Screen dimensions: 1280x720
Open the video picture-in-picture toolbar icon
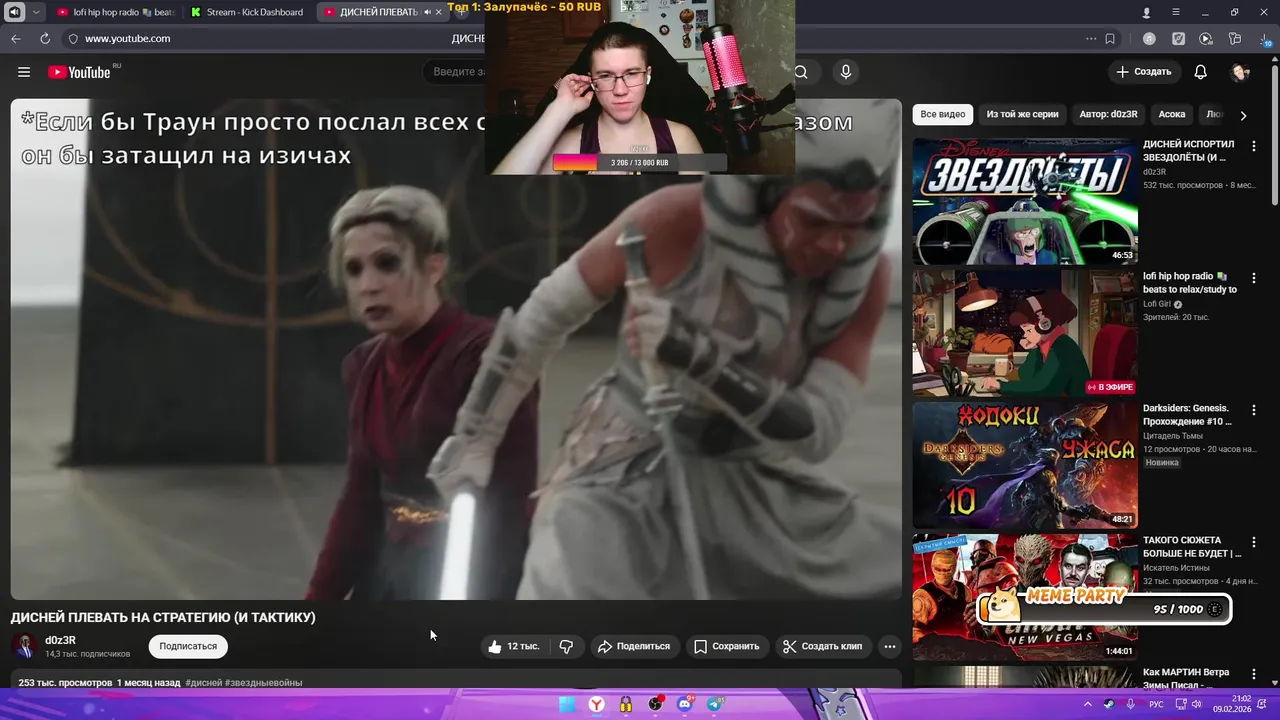point(1206,39)
